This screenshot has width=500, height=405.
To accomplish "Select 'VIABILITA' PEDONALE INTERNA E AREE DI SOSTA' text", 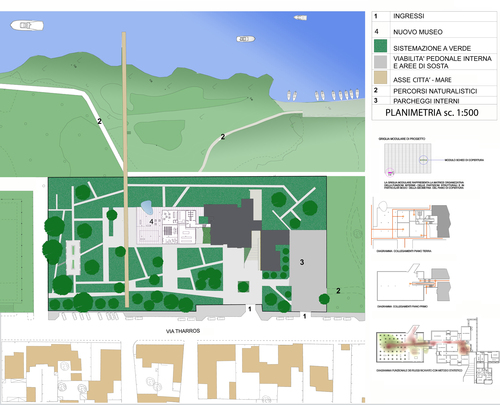I will tap(442, 62).
